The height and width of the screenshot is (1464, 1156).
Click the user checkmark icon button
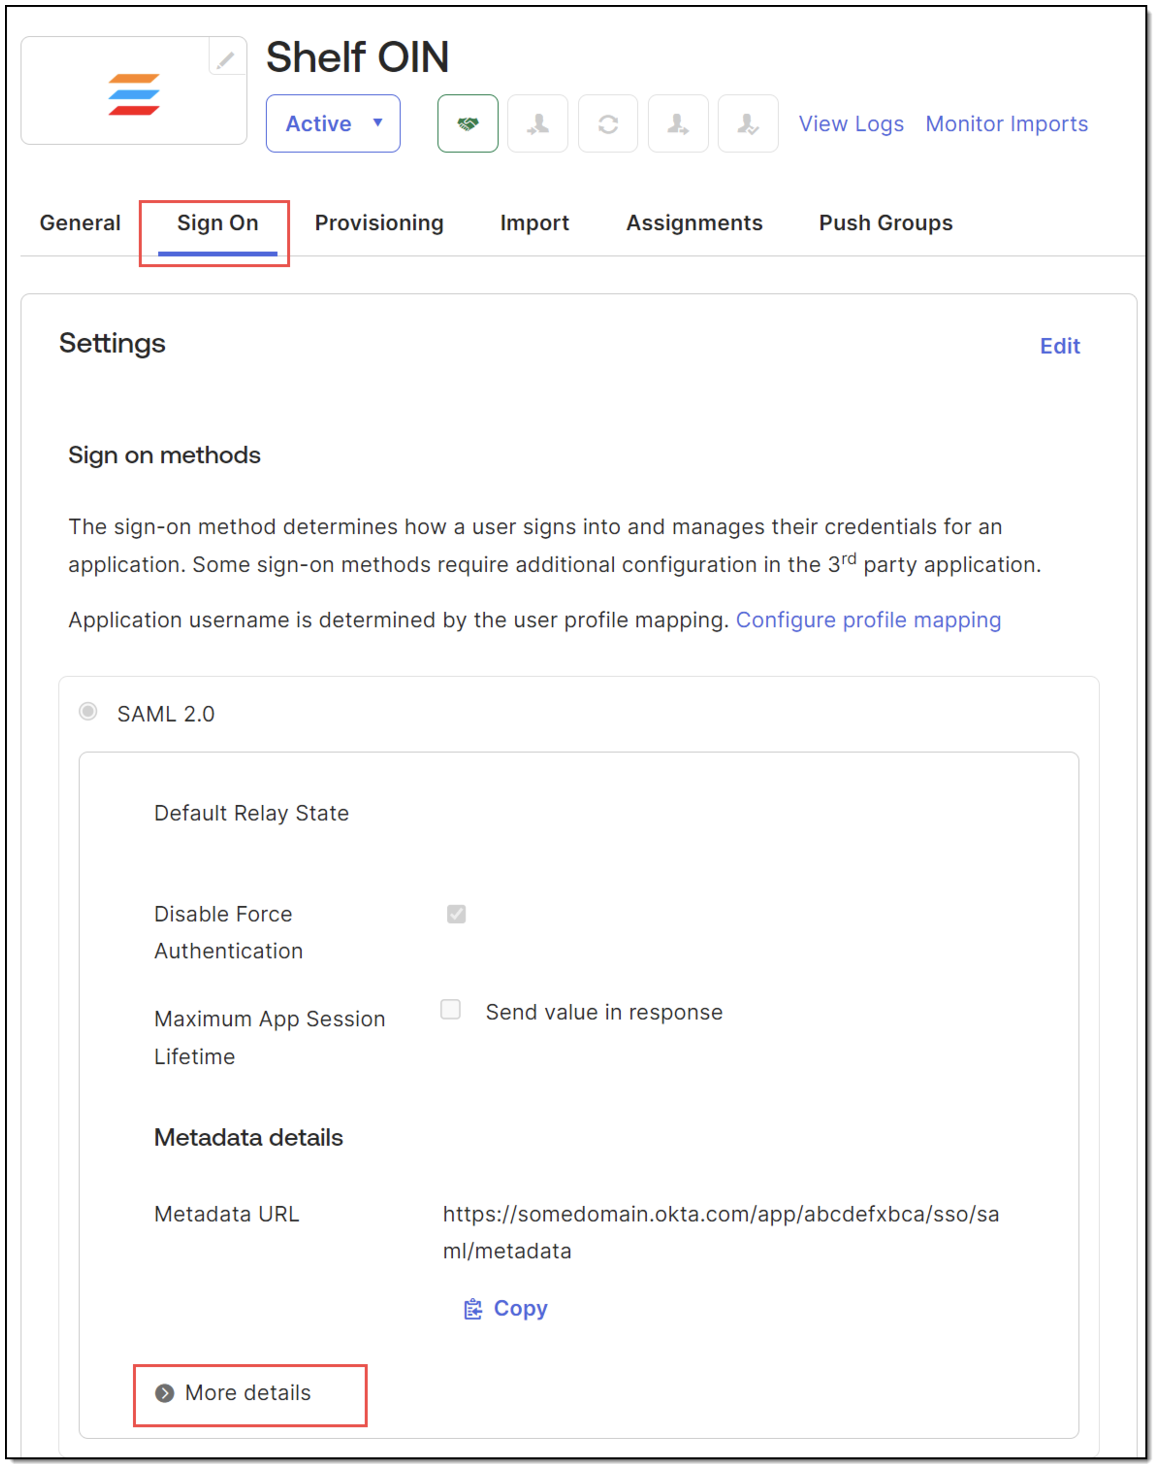748,124
